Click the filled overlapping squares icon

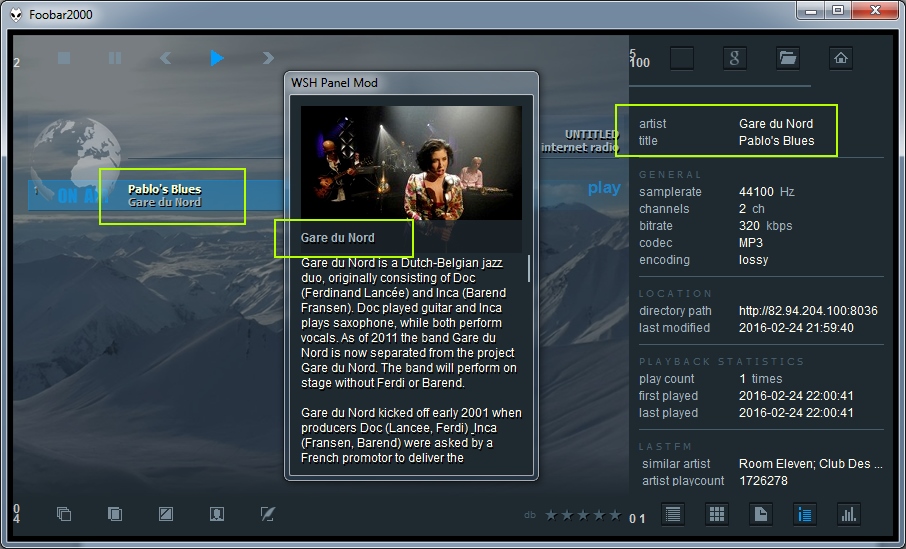115,514
